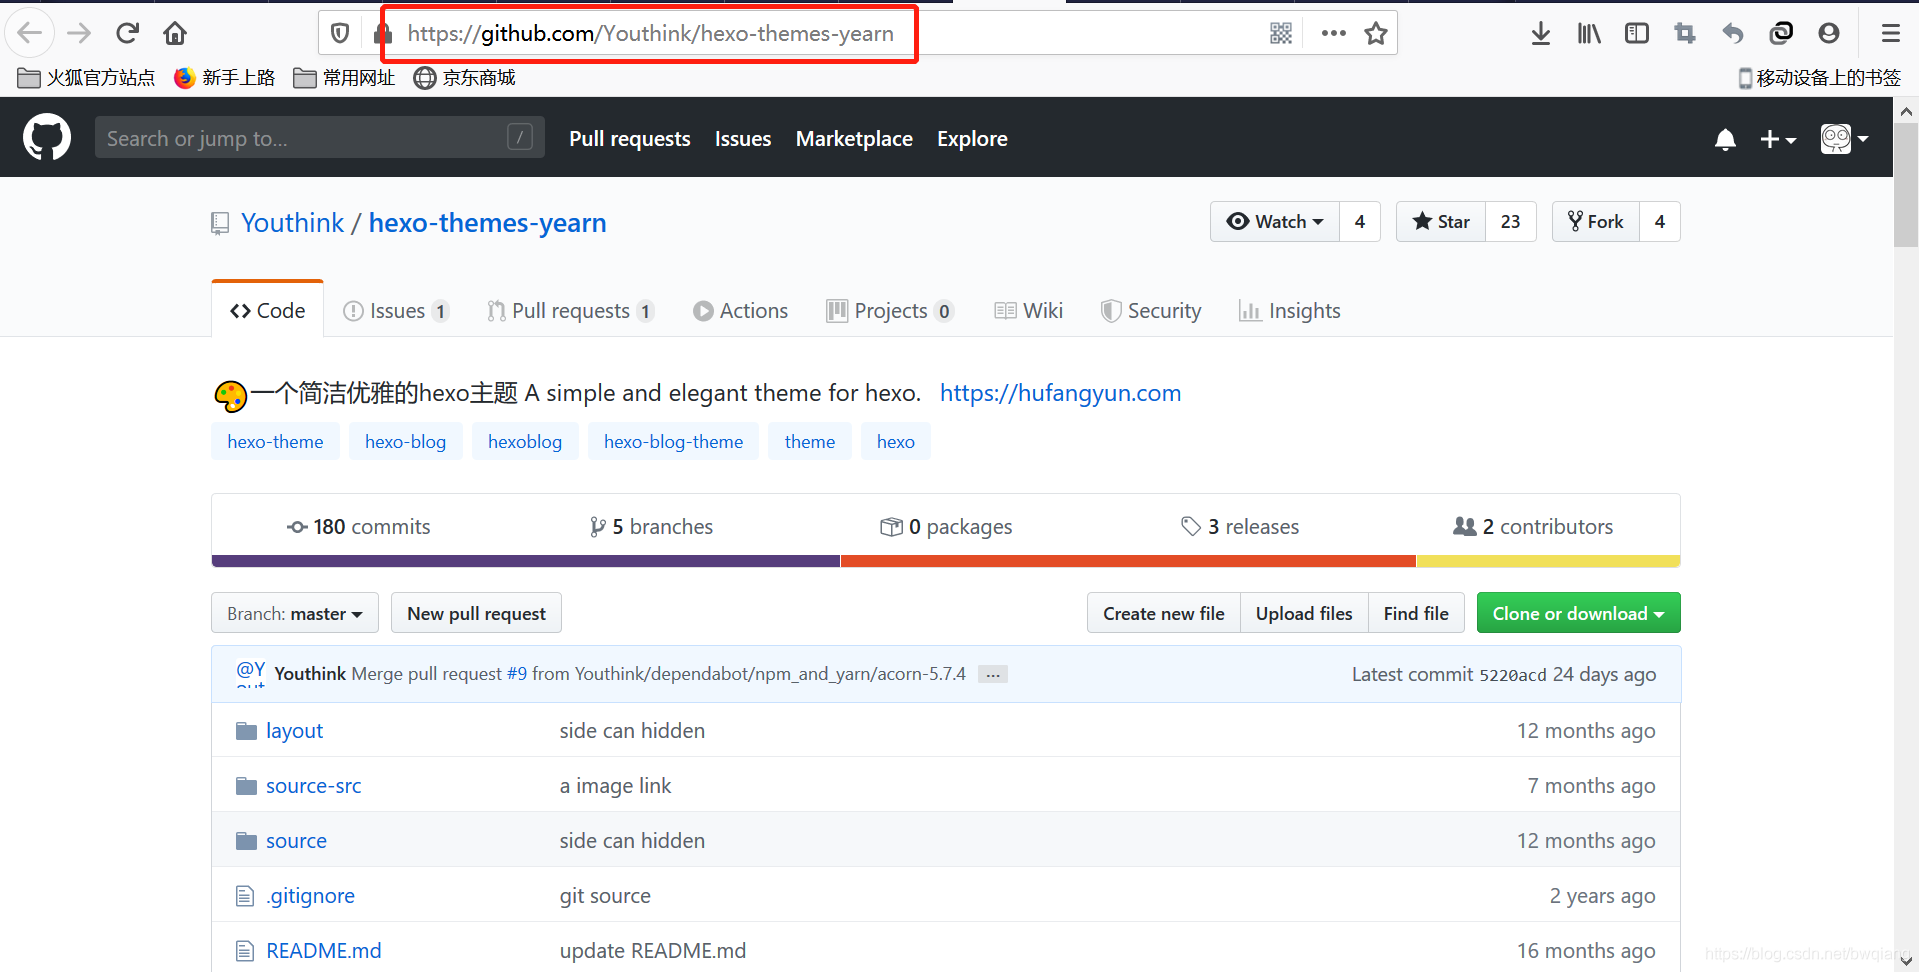Screen dimensions: 1919x972
Task: Open Firefox hamburger menu
Action: (x=1890, y=33)
